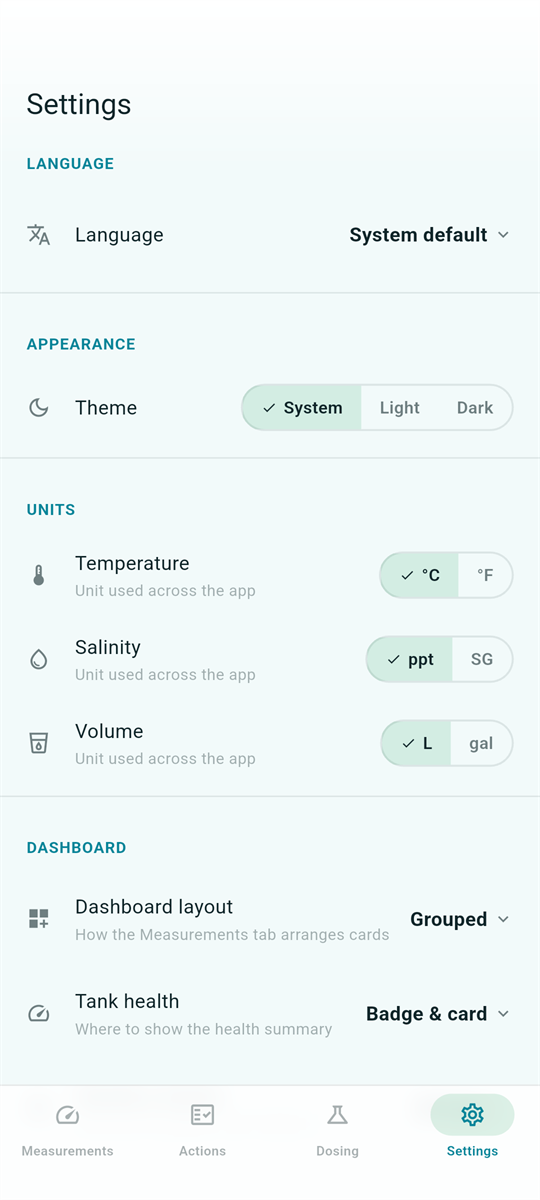Tap the thermometer Temperature icon

click(39, 576)
